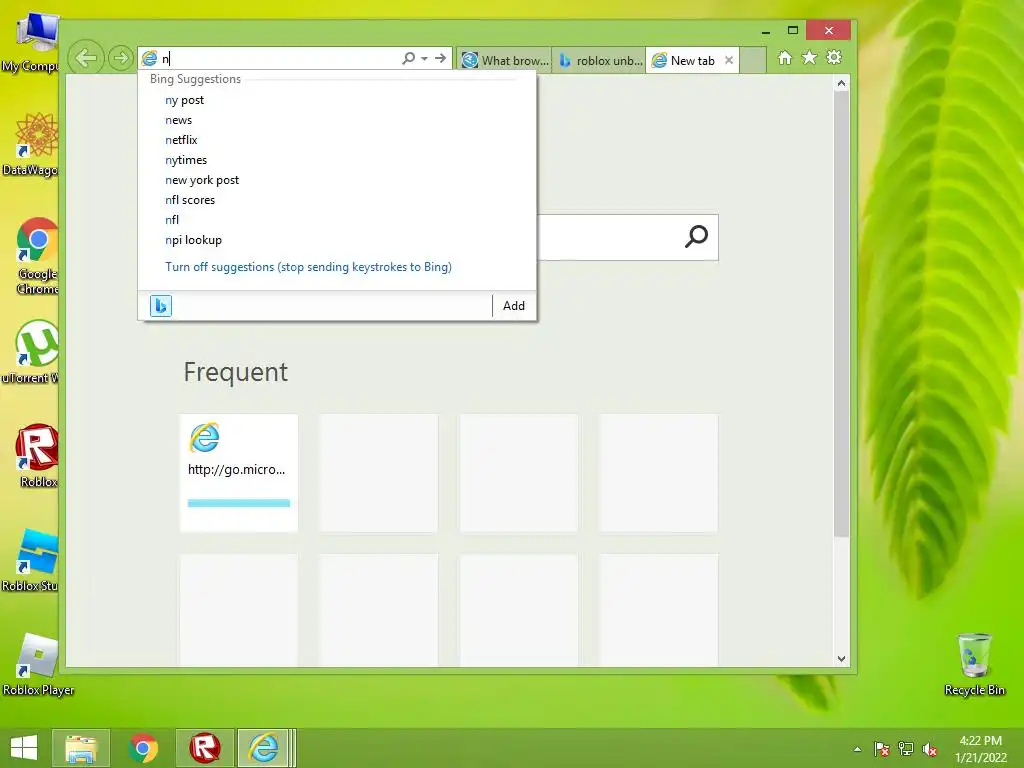The width and height of the screenshot is (1024, 768).
Task: Switch to the 'What brow...' tab
Action: 504,60
